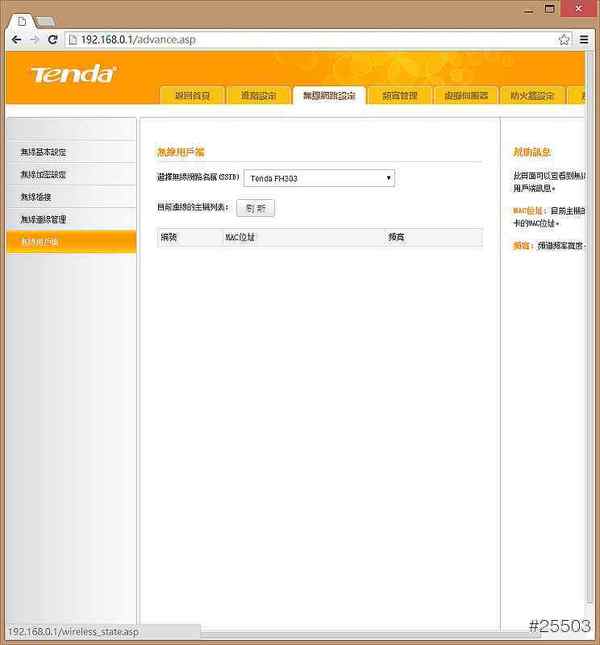
Task: Bookmark this page with the star
Action: [564, 40]
